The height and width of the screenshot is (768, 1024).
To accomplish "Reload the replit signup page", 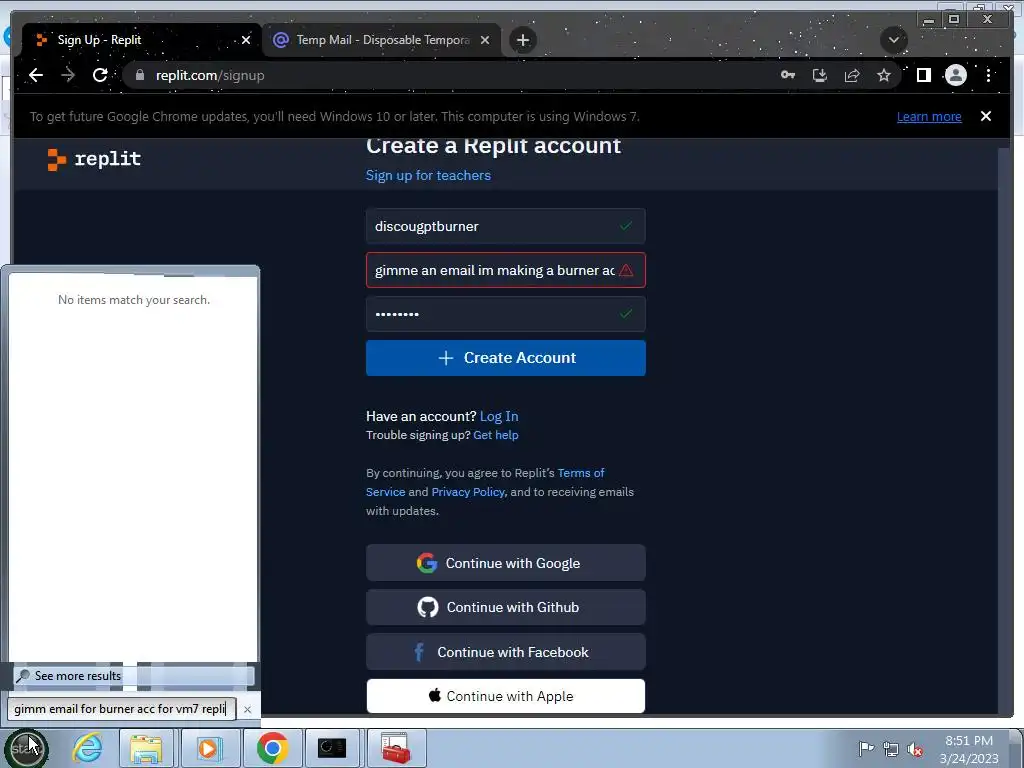I will click(x=100, y=75).
